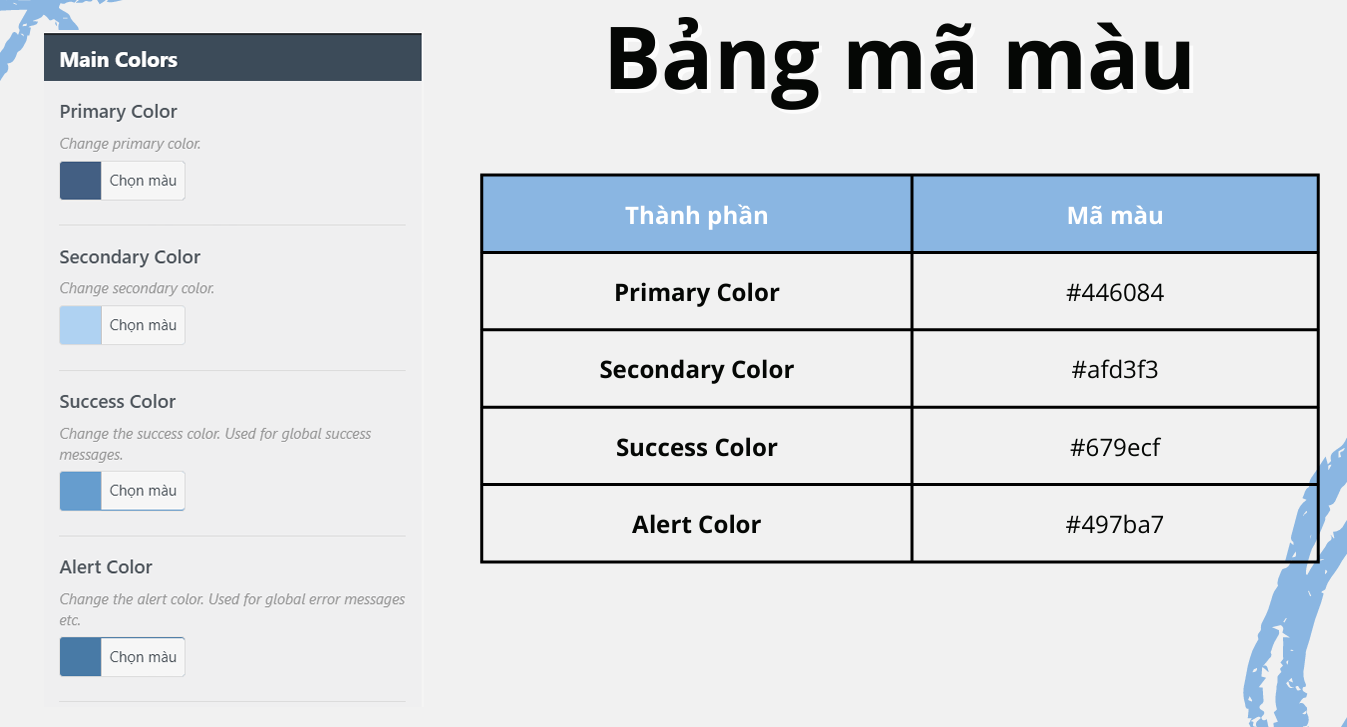Viewport: 1347px width, 727px height.
Task: Click the Primary Color dark blue swatch
Action: (80, 181)
